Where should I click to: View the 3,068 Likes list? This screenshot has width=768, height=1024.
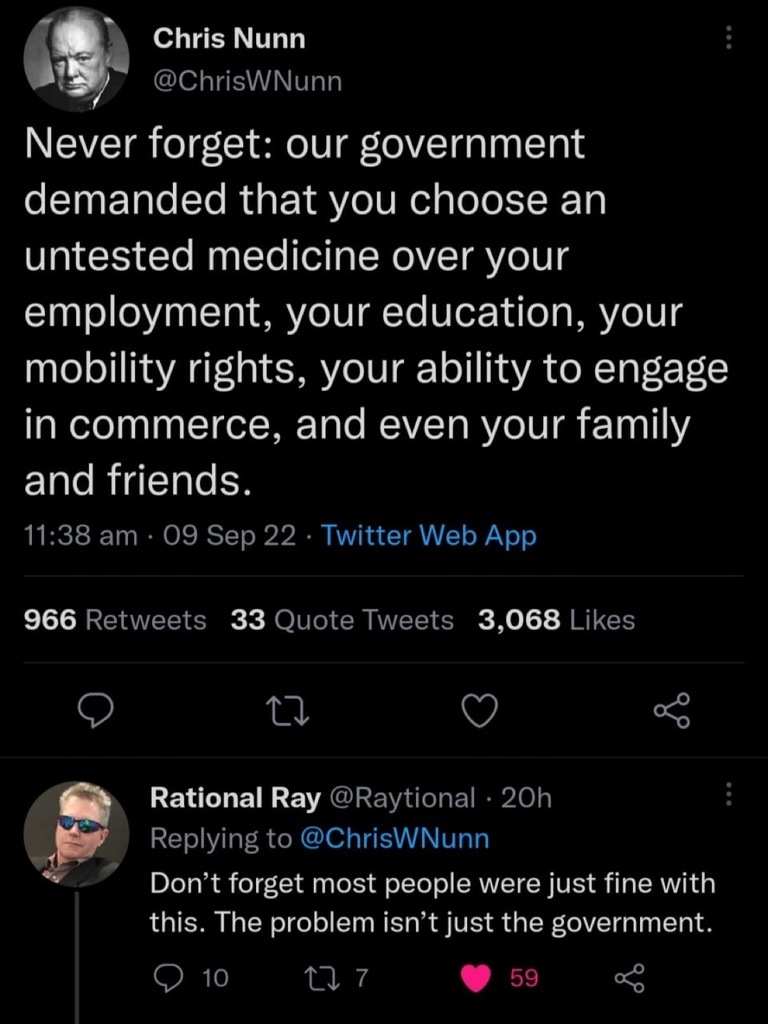pyautogui.click(x=556, y=620)
